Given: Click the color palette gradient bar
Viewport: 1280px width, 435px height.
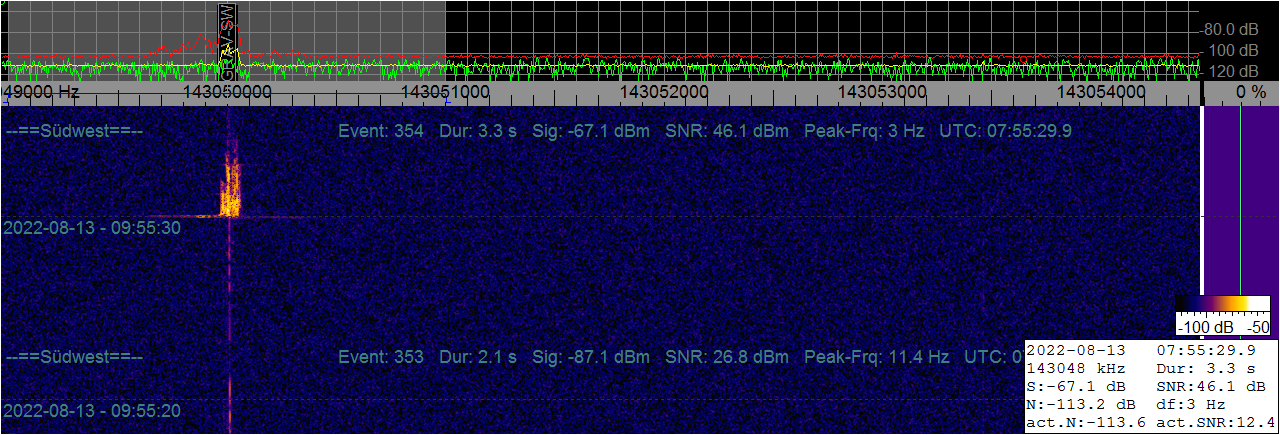Looking at the screenshot, I should pyautogui.click(x=1223, y=305).
